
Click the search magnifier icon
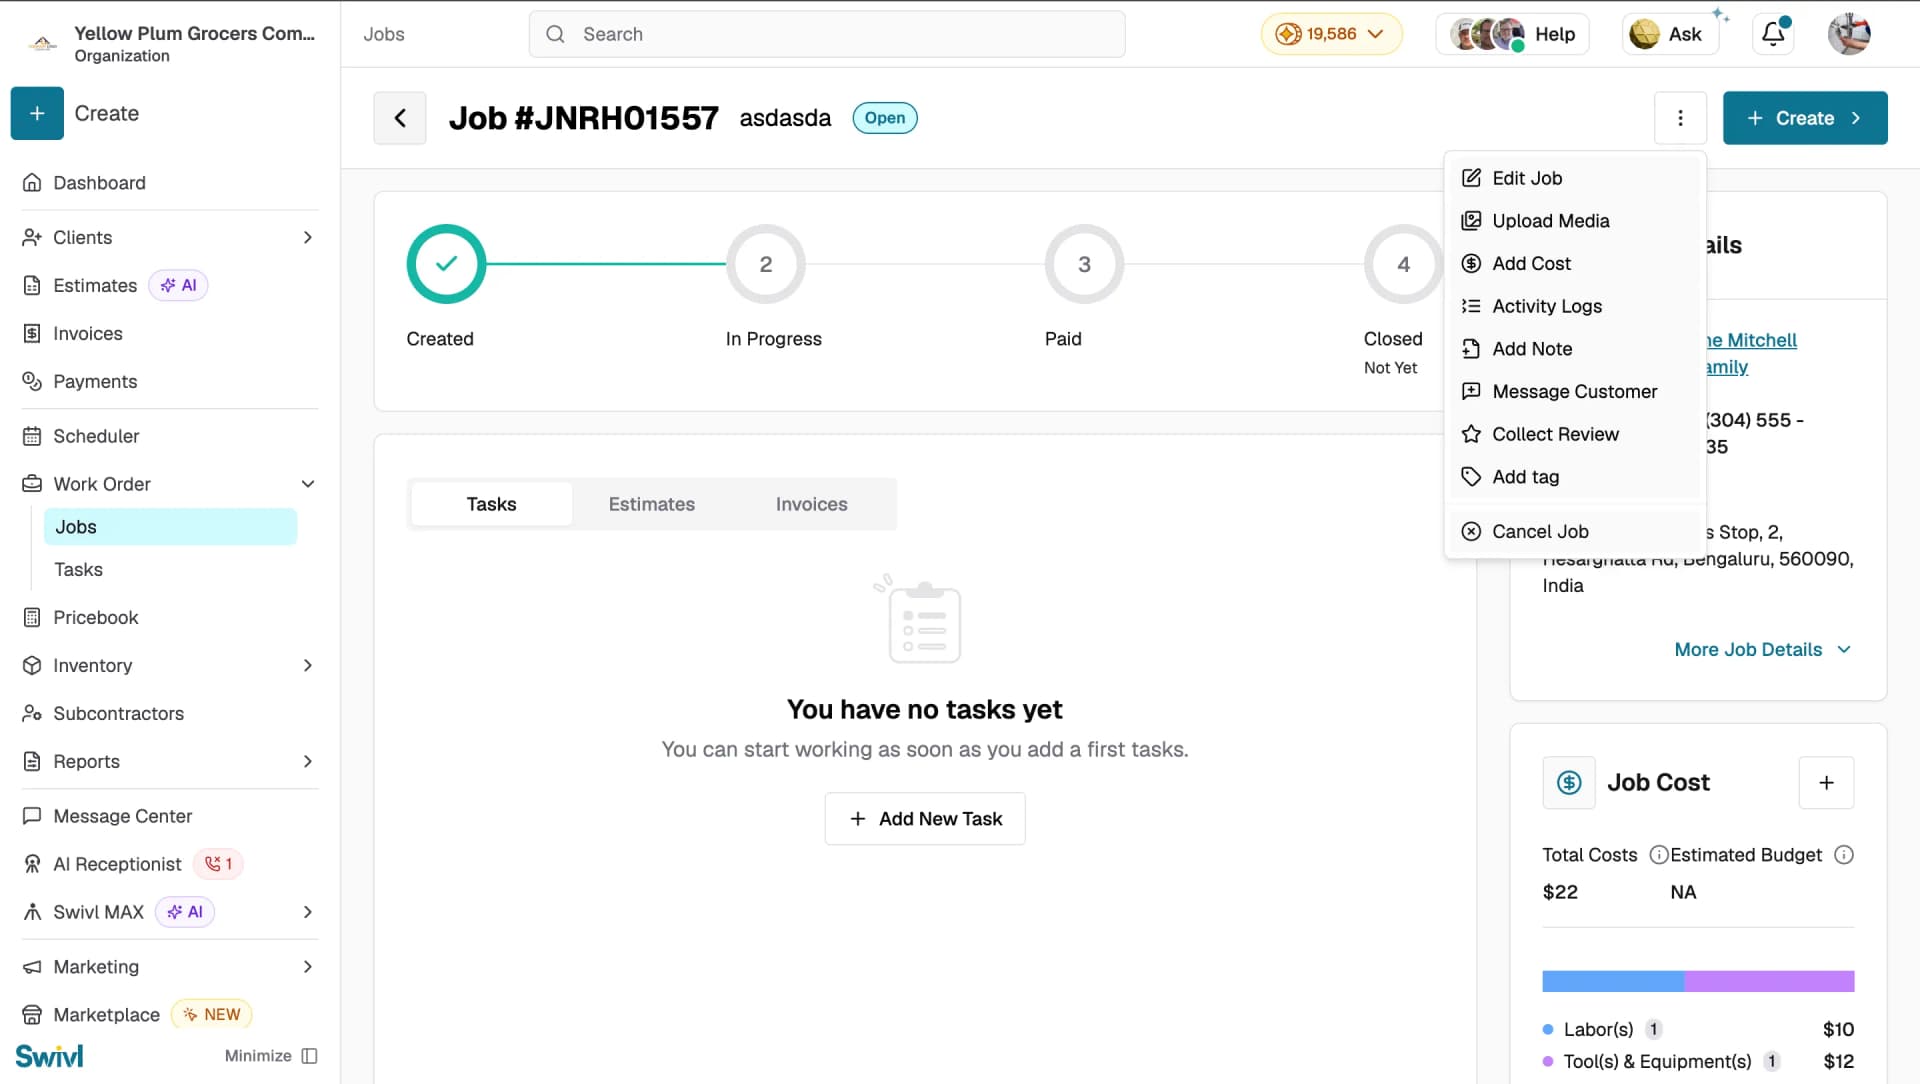coord(555,34)
